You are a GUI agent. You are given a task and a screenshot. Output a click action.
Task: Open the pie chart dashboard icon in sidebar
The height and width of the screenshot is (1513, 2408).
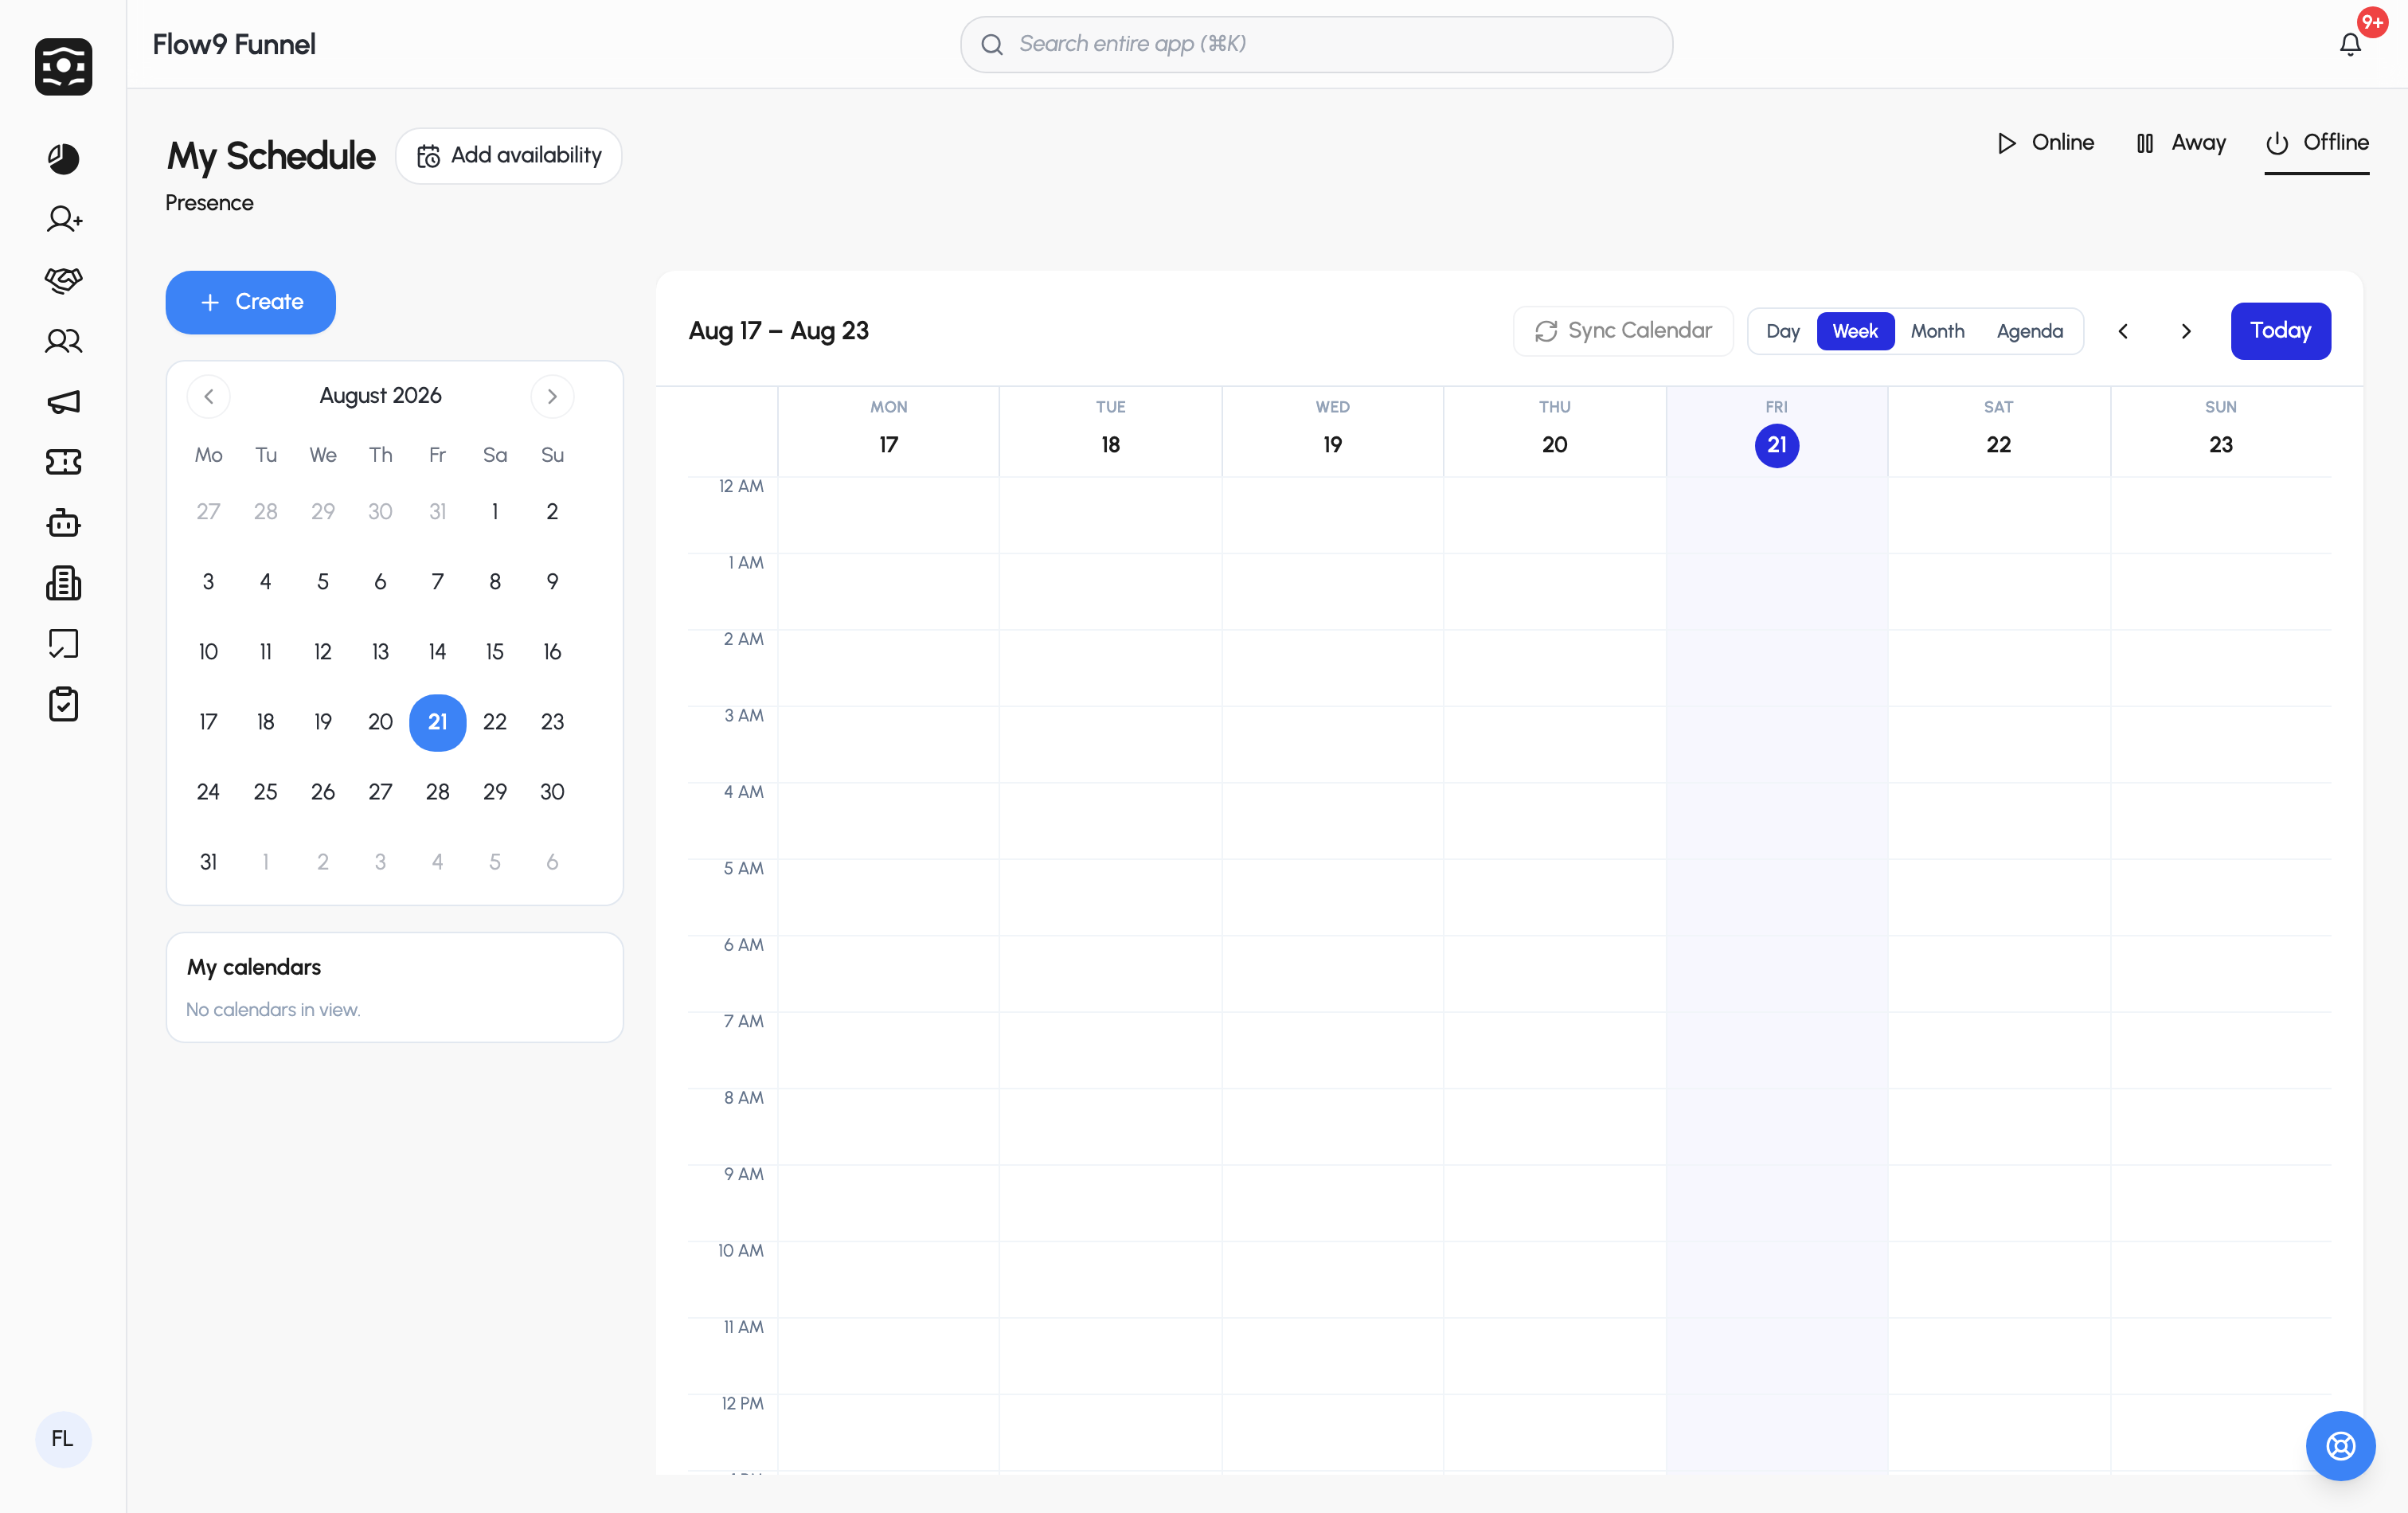pos(63,158)
